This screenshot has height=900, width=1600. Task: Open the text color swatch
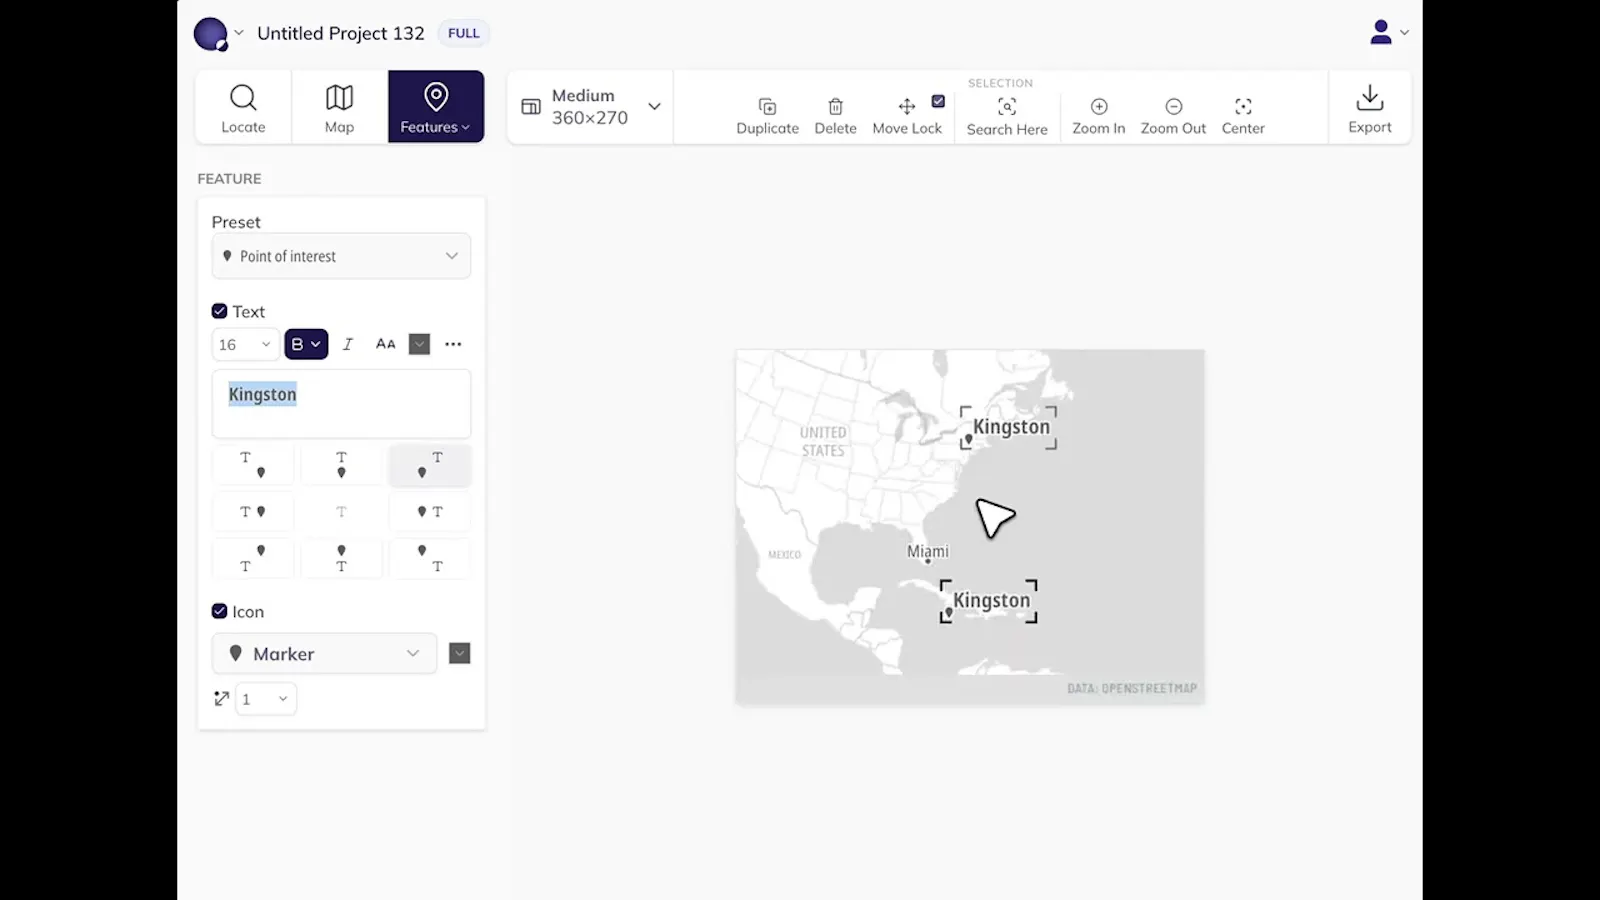pos(419,344)
